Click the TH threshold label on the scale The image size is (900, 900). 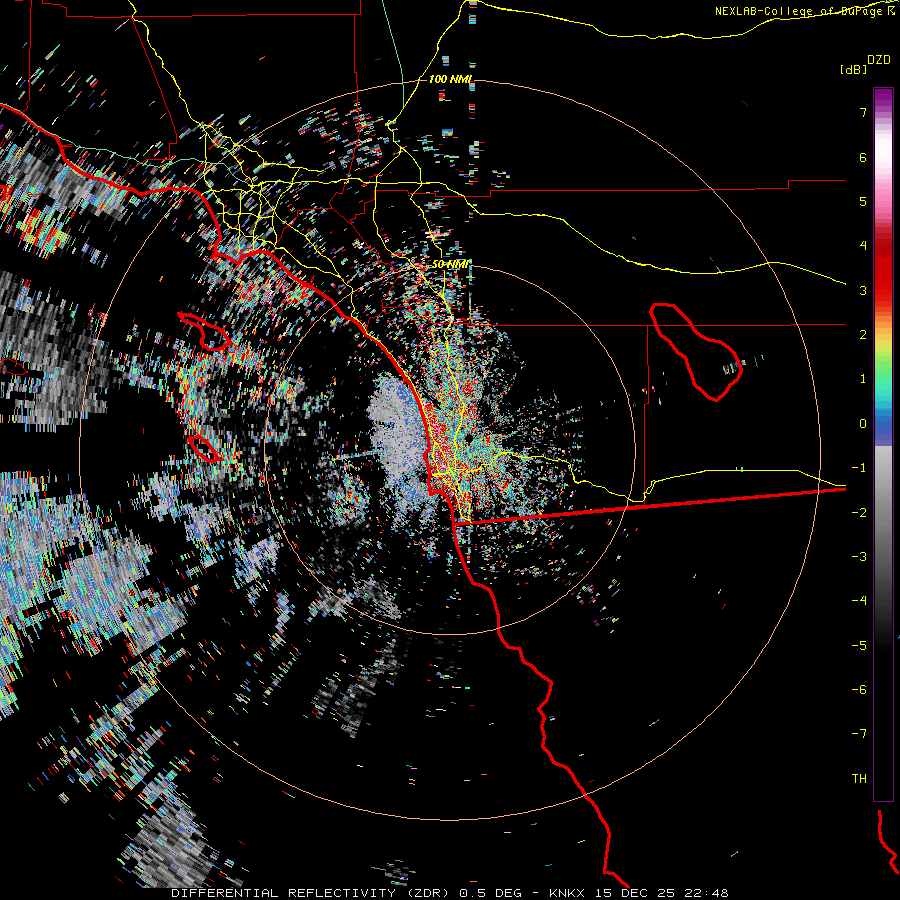pyautogui.click(x=859, y=779)
